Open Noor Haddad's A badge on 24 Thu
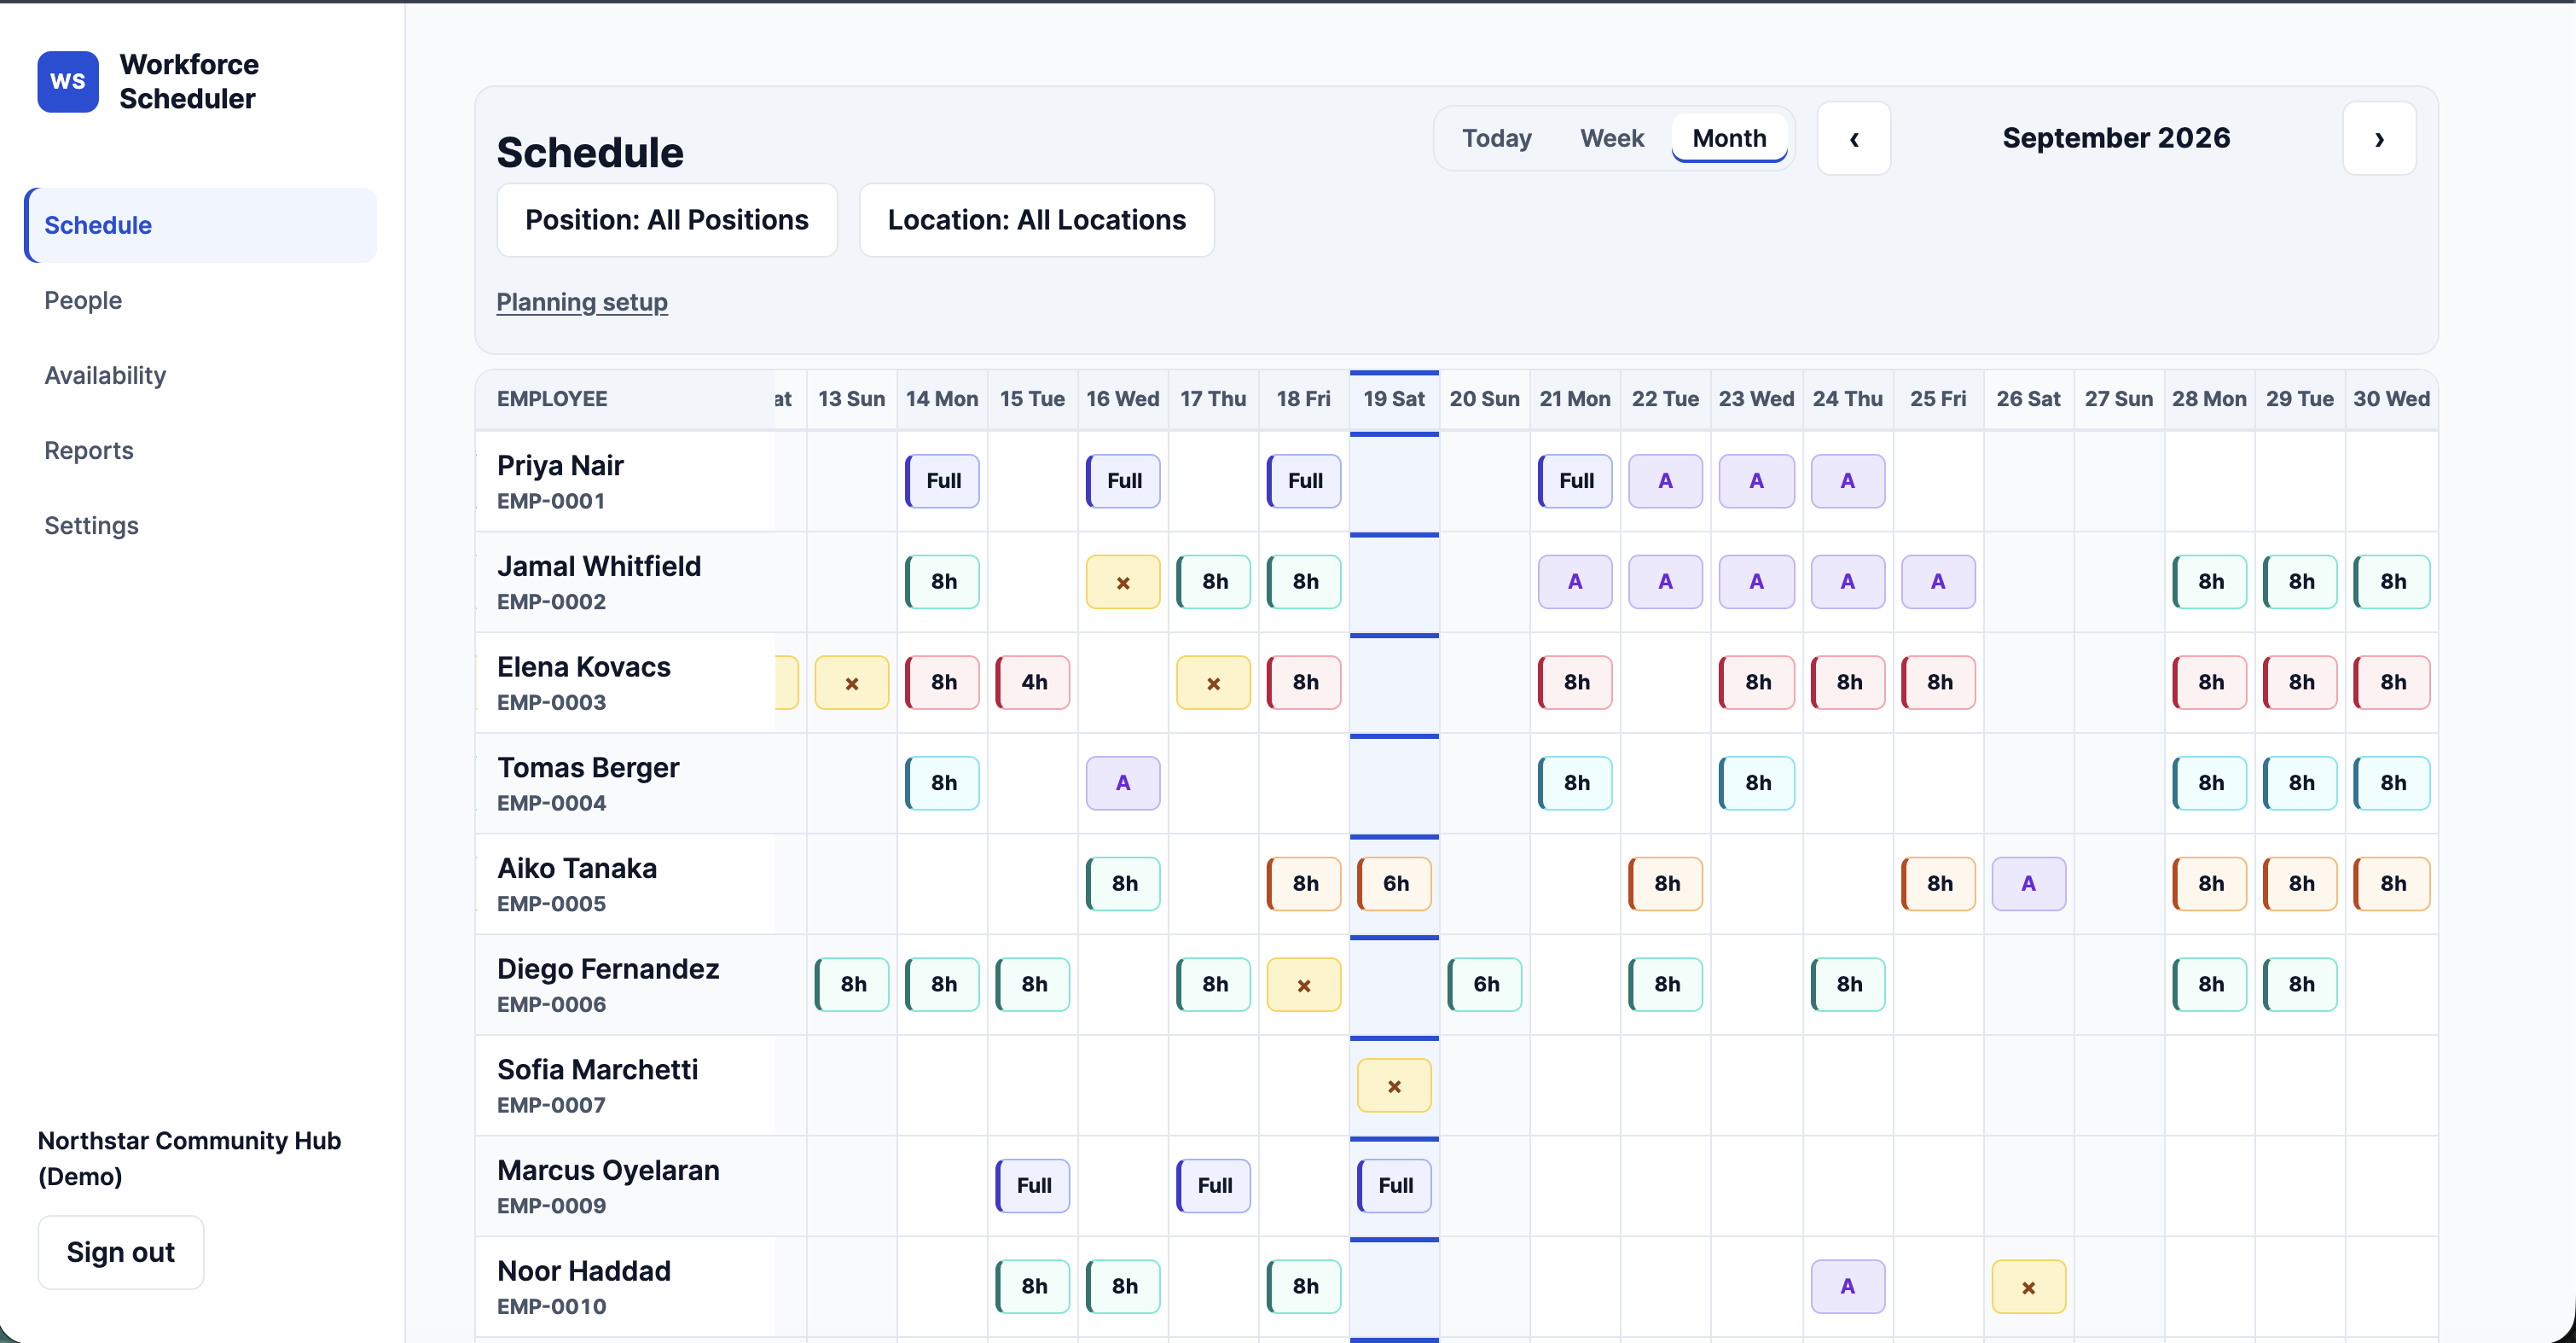 coord(1847,1286)
